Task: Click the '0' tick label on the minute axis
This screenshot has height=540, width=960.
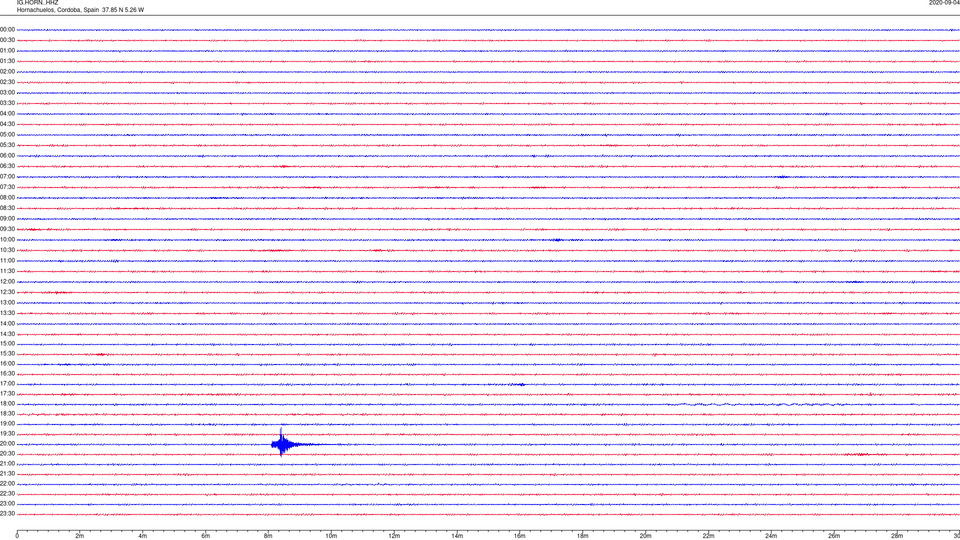Action: pos(17,536)
